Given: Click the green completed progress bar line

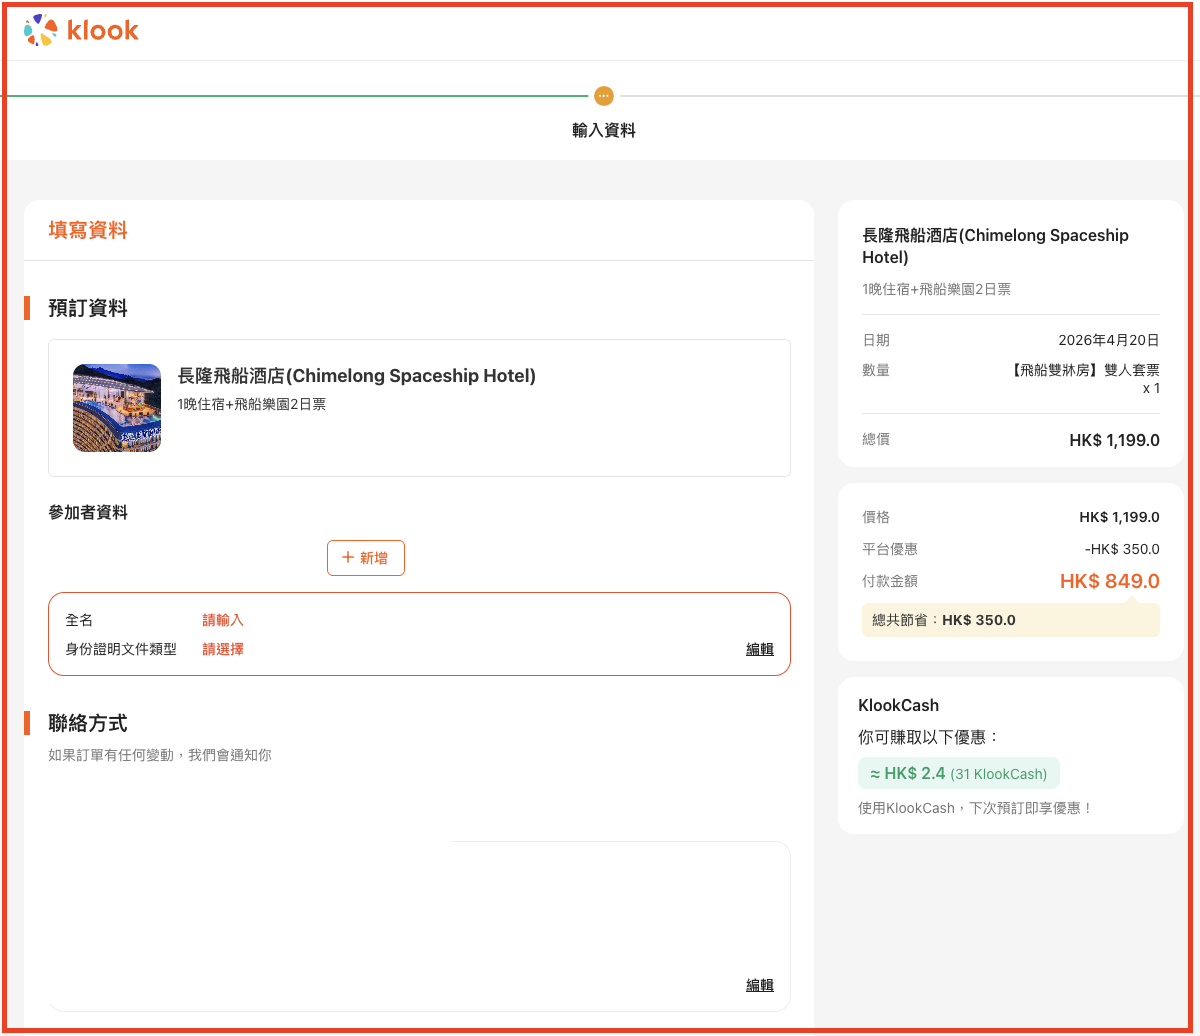Looking at the screenshot, I should [300, 96].
